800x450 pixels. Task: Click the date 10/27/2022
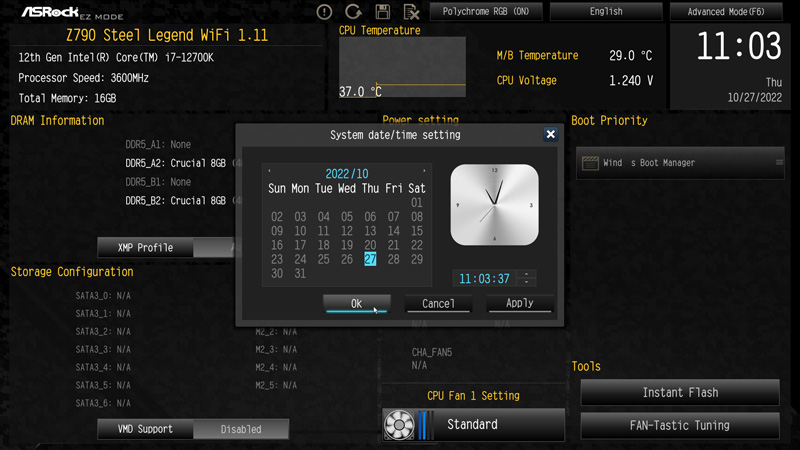pyautogui.click(x=755, y=97)
